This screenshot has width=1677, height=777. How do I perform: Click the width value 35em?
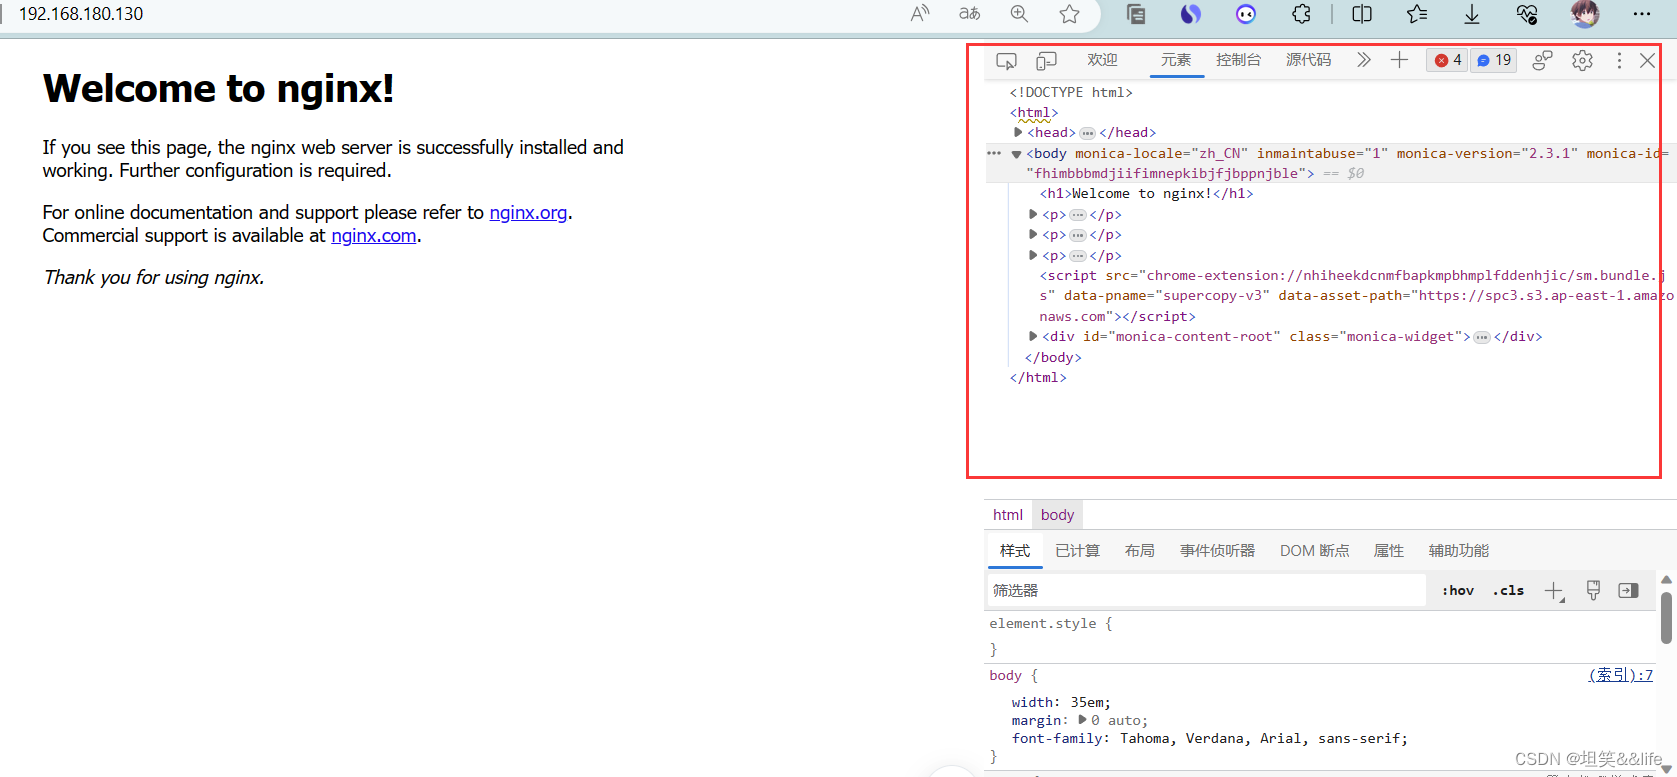(x=1090, y=702)
